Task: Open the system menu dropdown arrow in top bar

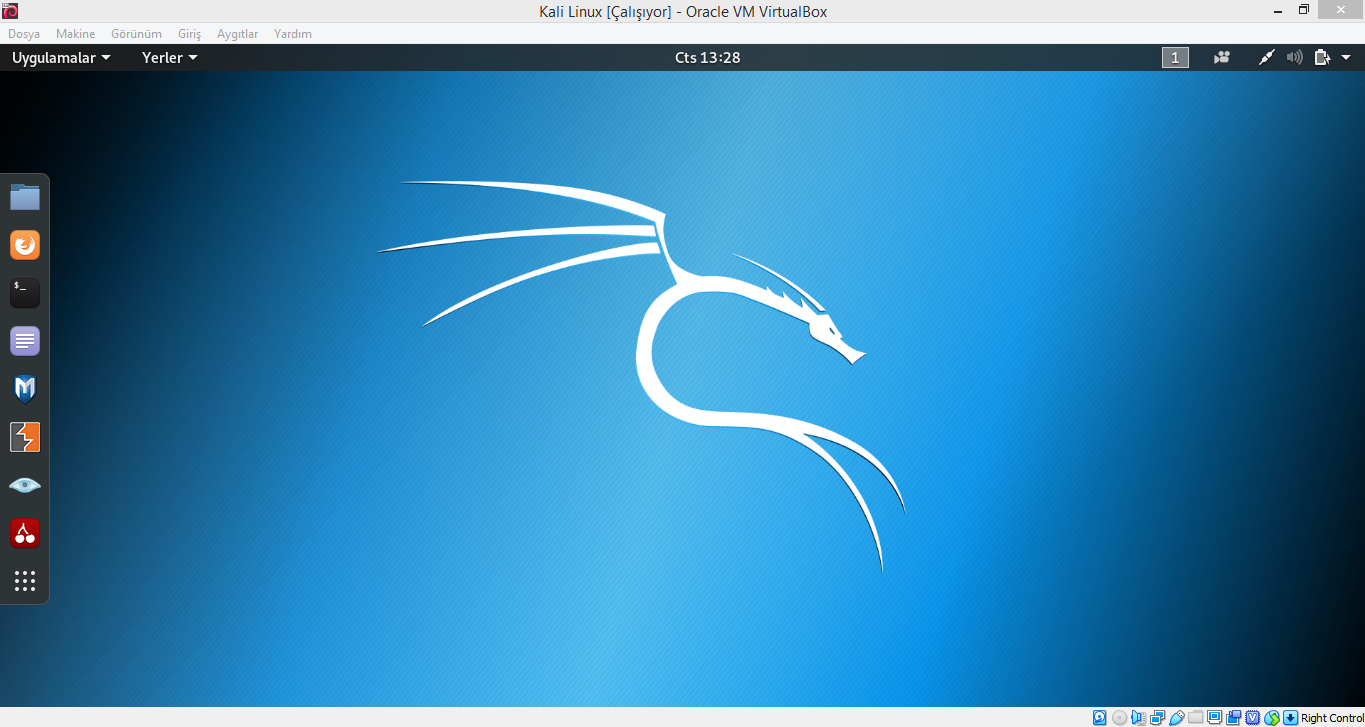Action: (1346, 58)
